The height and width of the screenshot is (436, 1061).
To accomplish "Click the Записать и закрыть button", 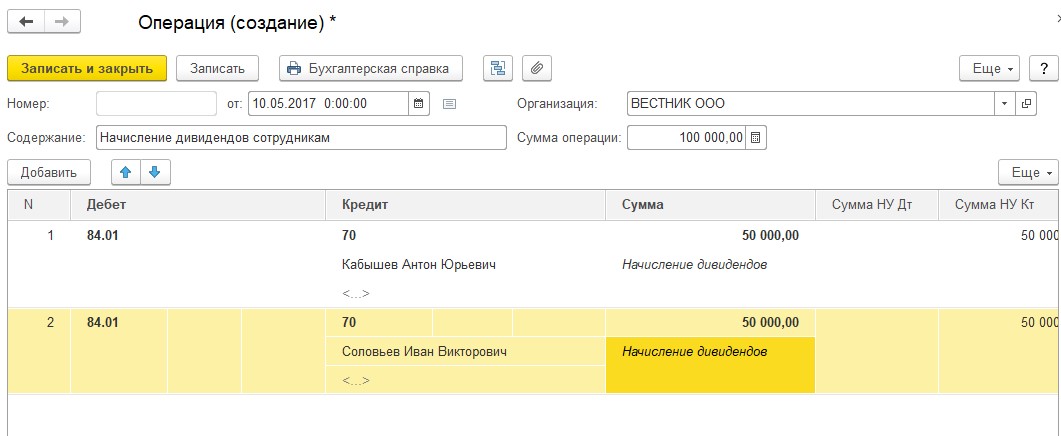I will (87, 68).
